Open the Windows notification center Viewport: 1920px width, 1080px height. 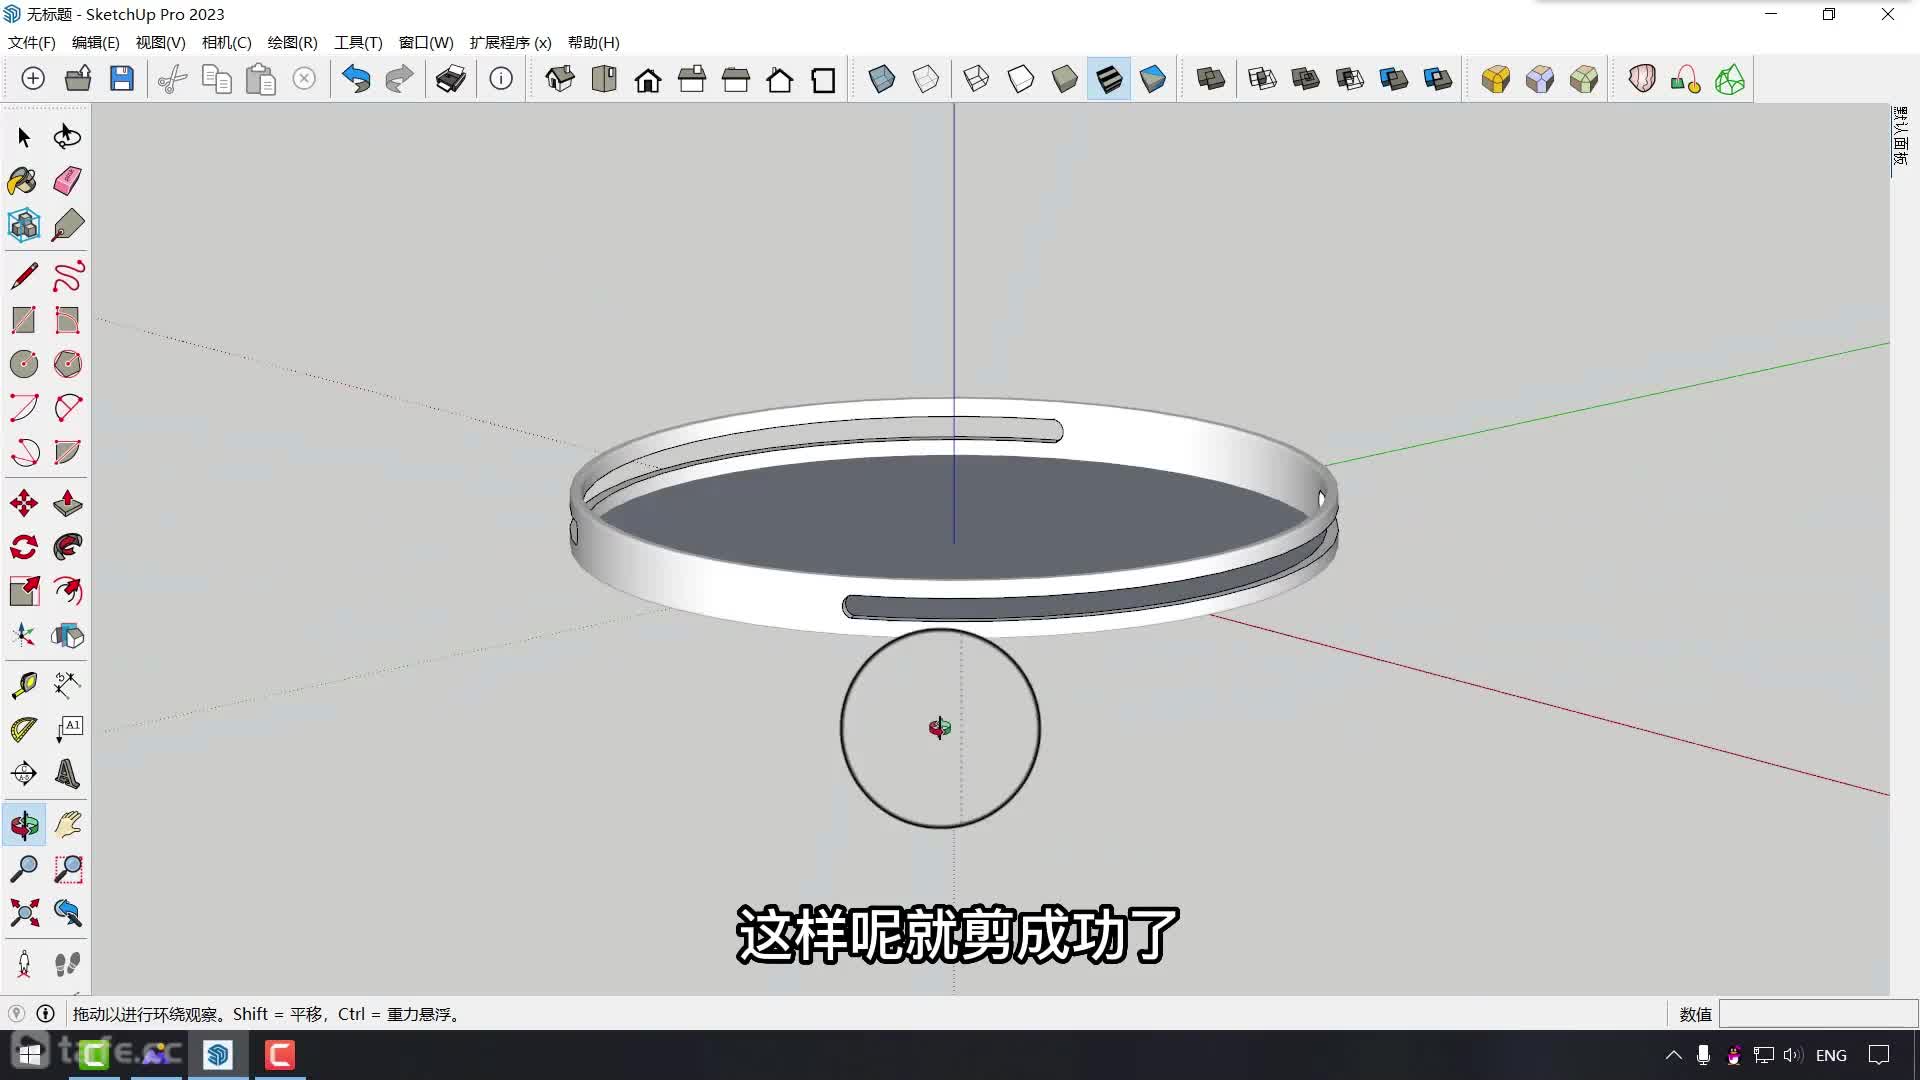coord(1880,1055)
